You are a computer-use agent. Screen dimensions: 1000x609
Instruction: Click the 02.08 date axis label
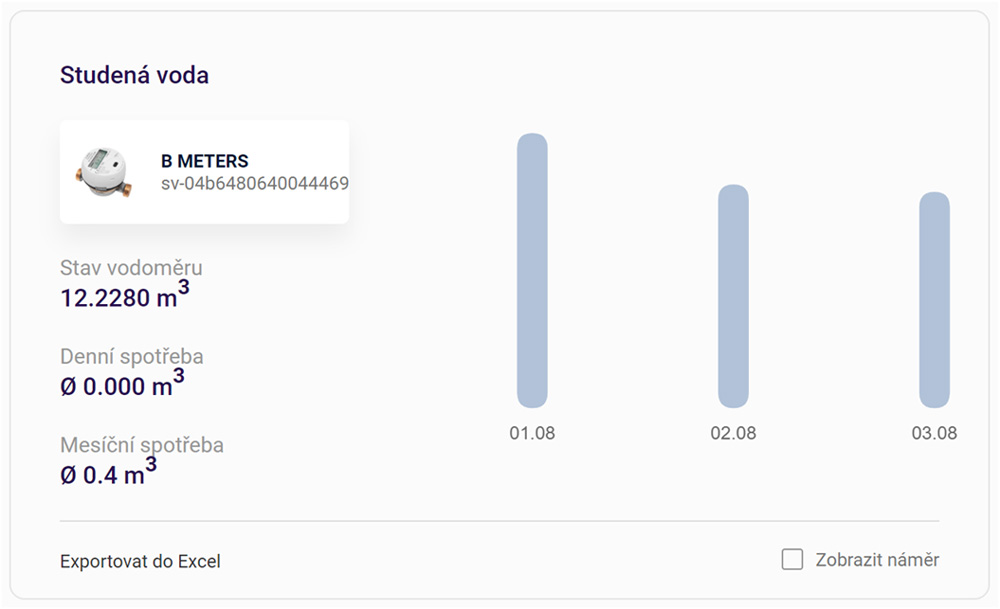tap(733, 433)
